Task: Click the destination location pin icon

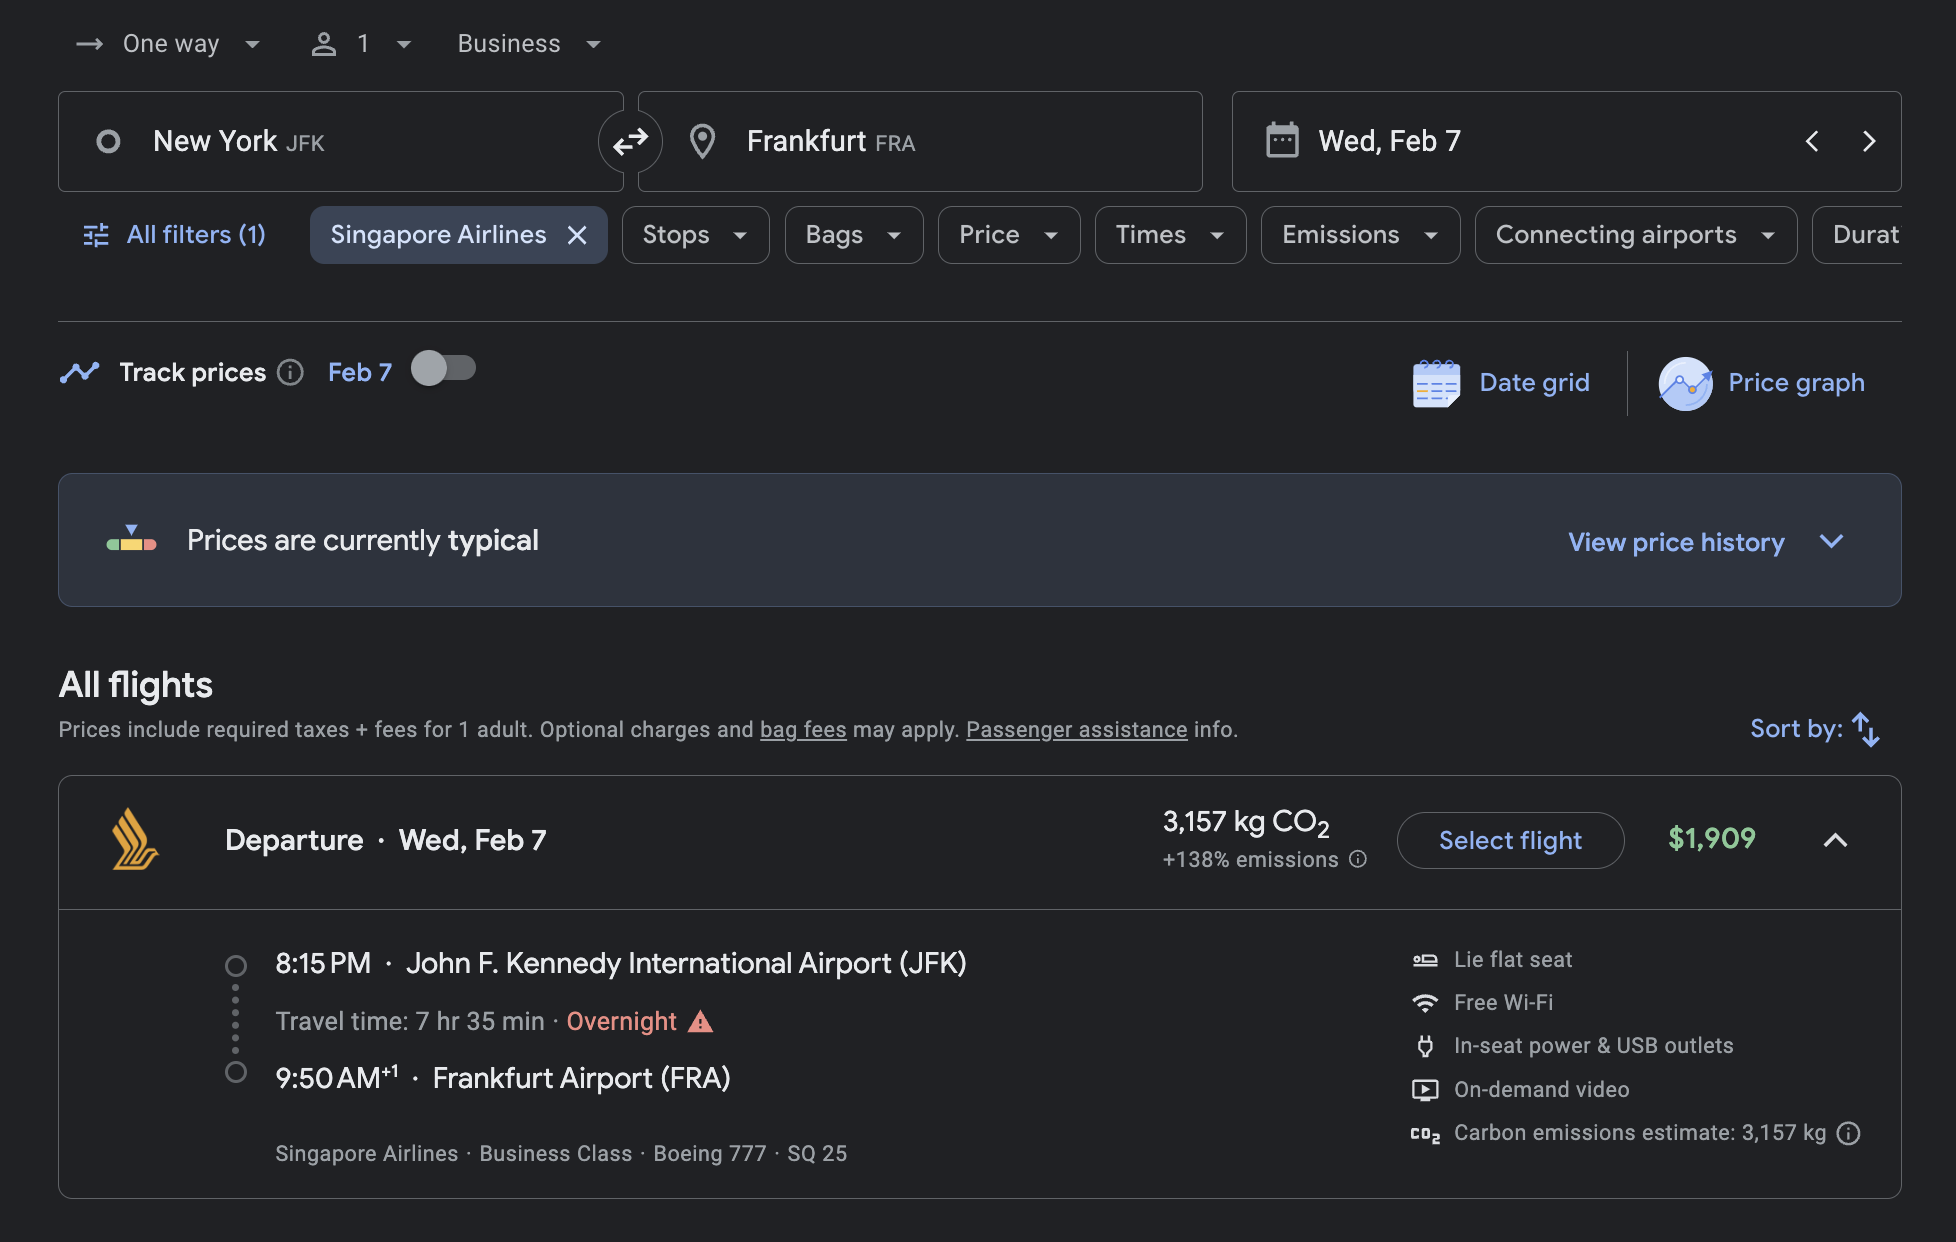Action: [703, 142]
